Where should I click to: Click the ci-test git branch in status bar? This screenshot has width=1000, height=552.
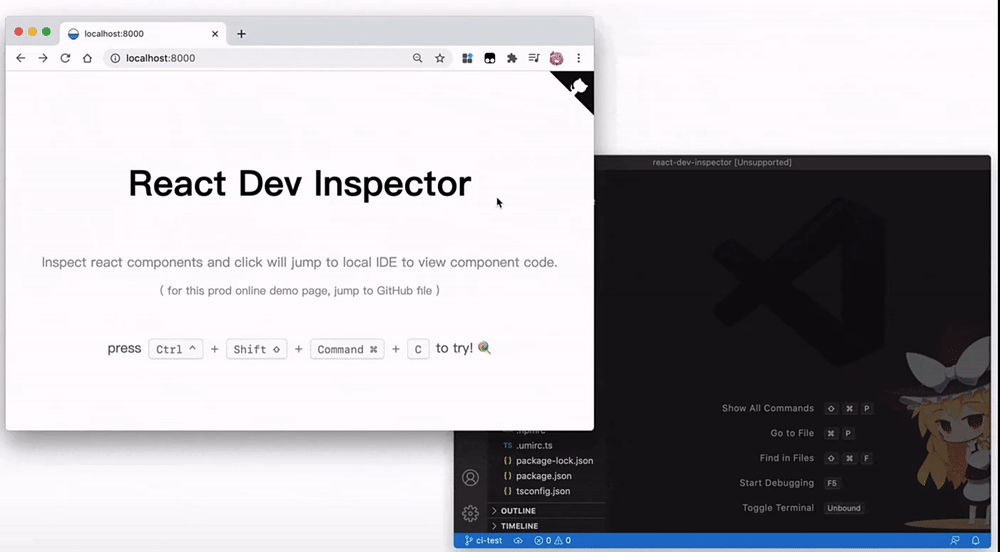(483, 541)
